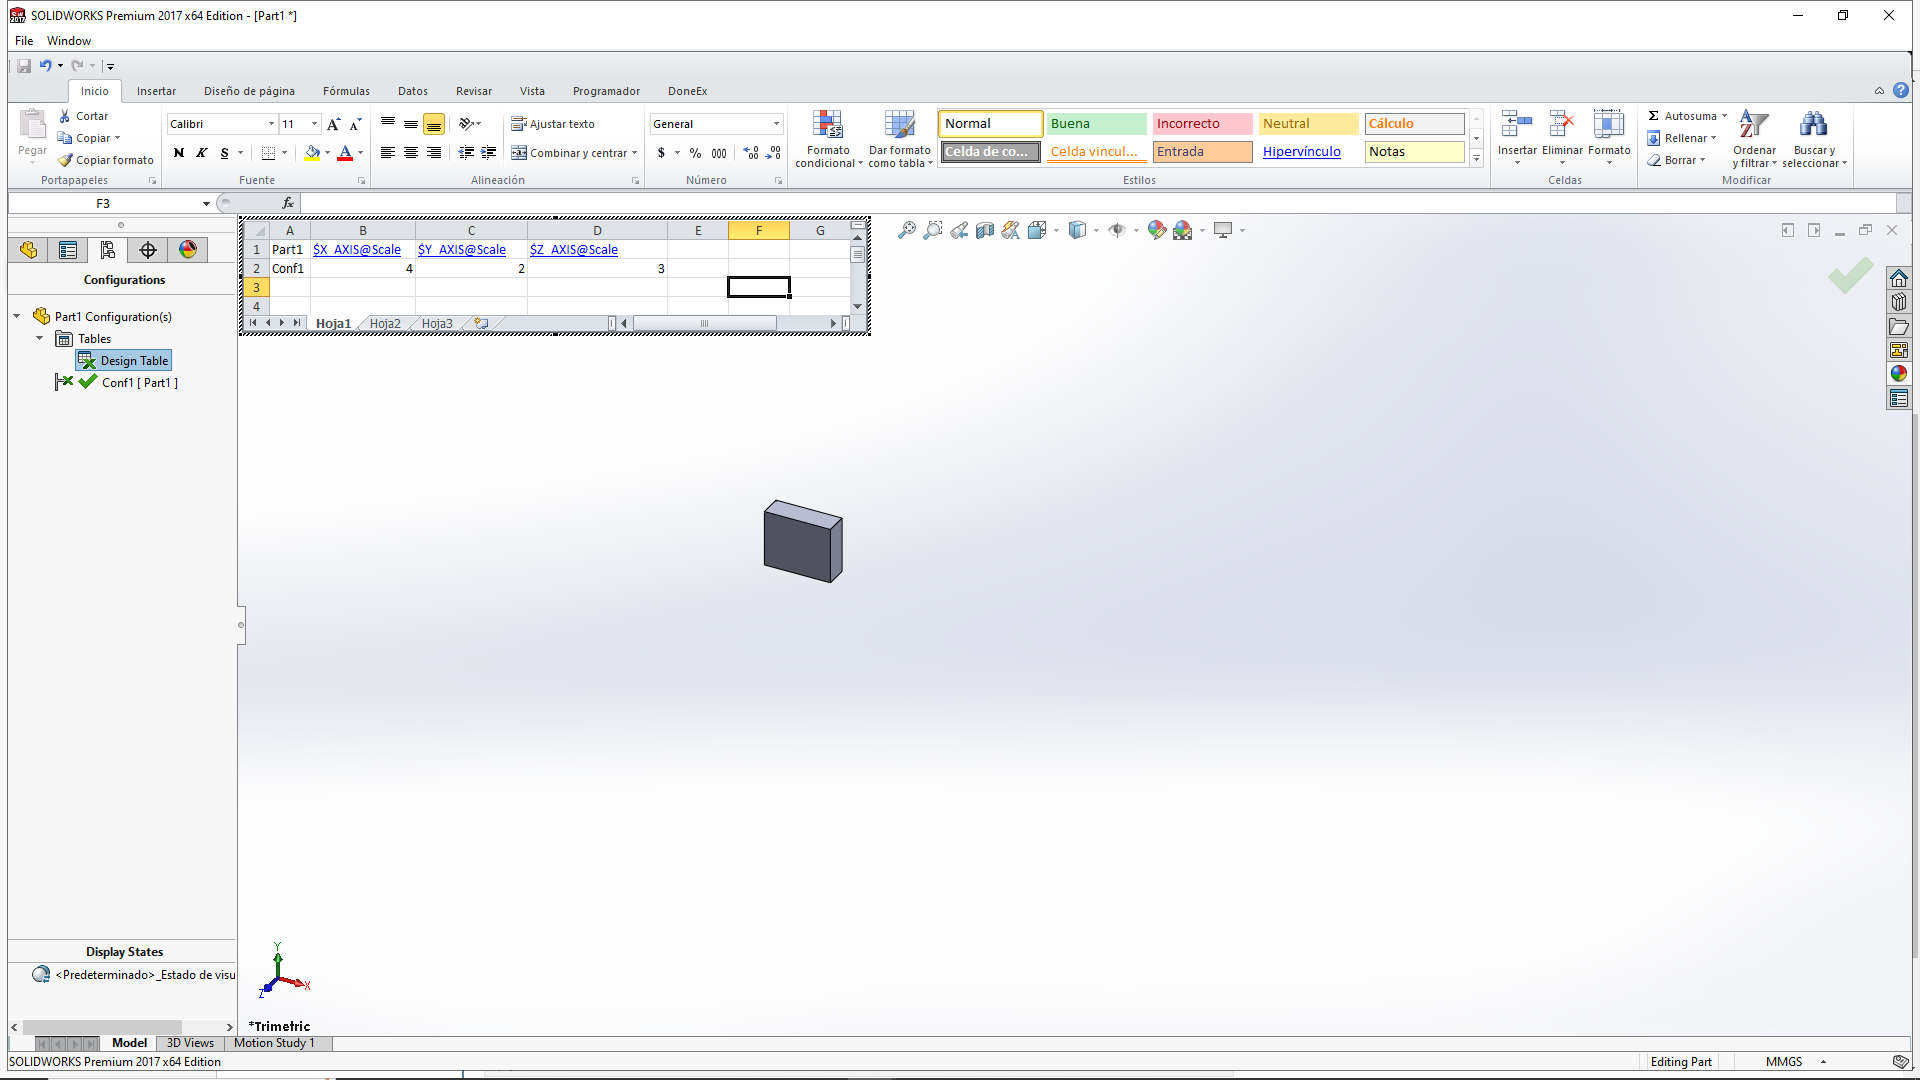Toggle bold (N) formatting

click(178, 153)
